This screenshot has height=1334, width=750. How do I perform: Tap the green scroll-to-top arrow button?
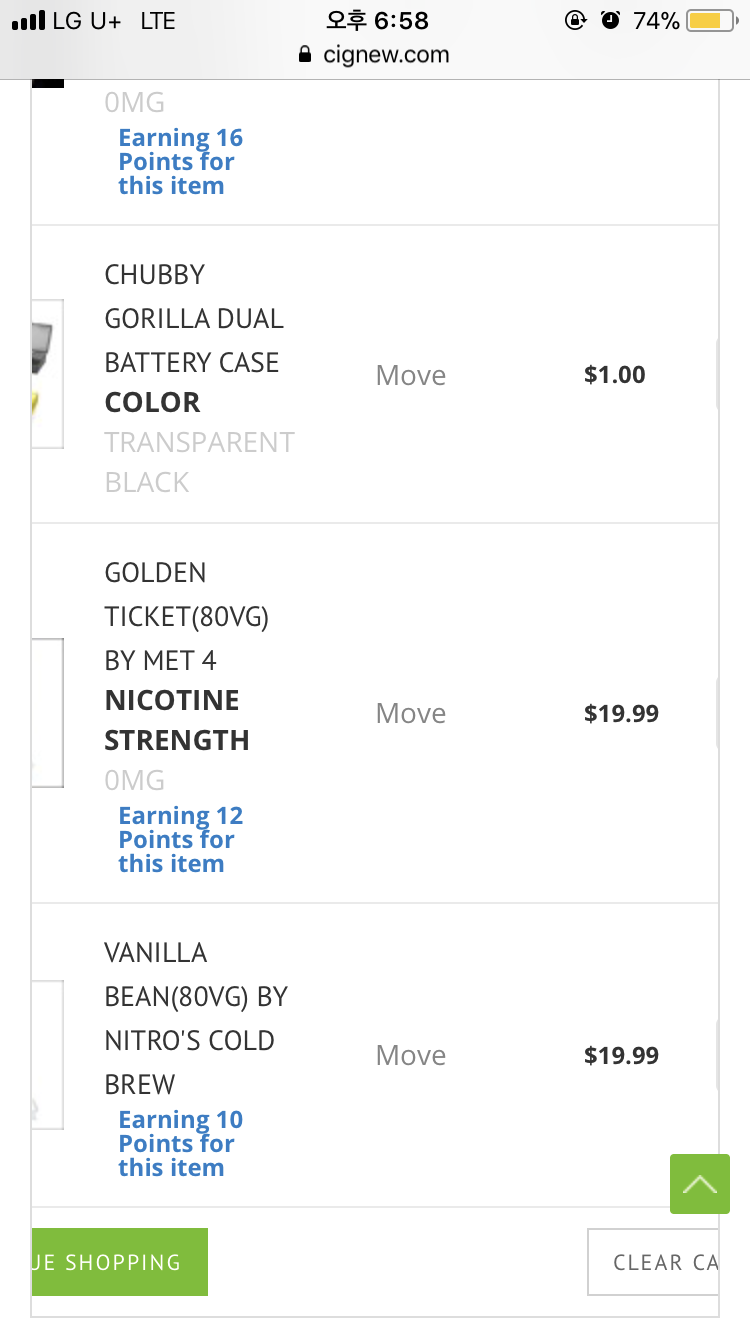(700, 1184)
